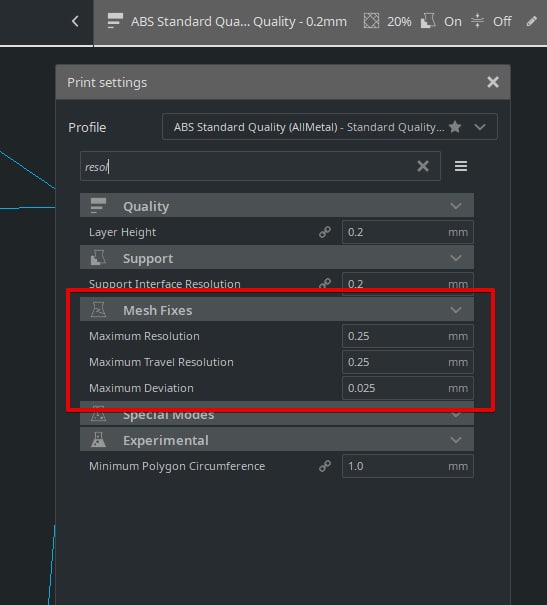The width and height of the screenshot is (547, 605).
Task: Click the star icon in the Profile box
Action: [455, 127]
